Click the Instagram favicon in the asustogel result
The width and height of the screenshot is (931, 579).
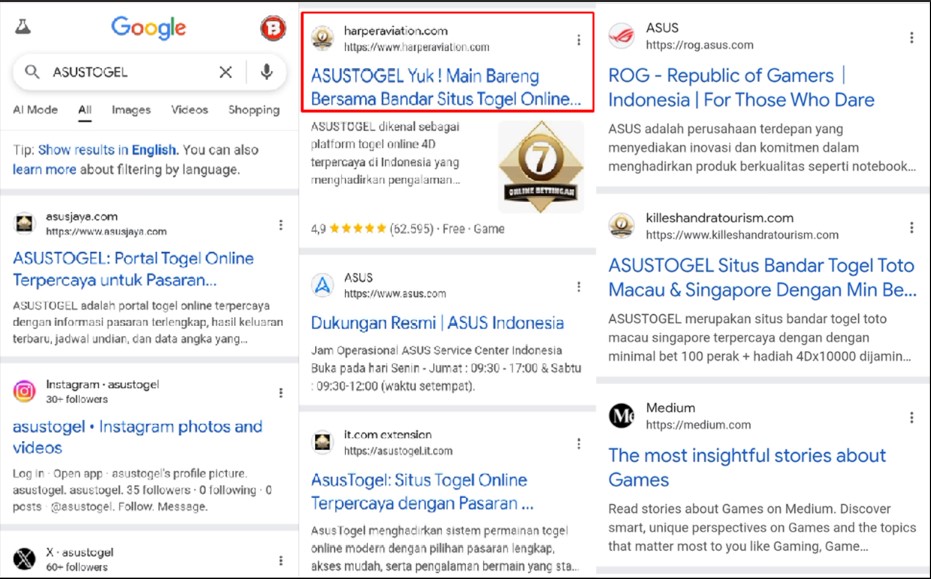(x=25, y=392)
